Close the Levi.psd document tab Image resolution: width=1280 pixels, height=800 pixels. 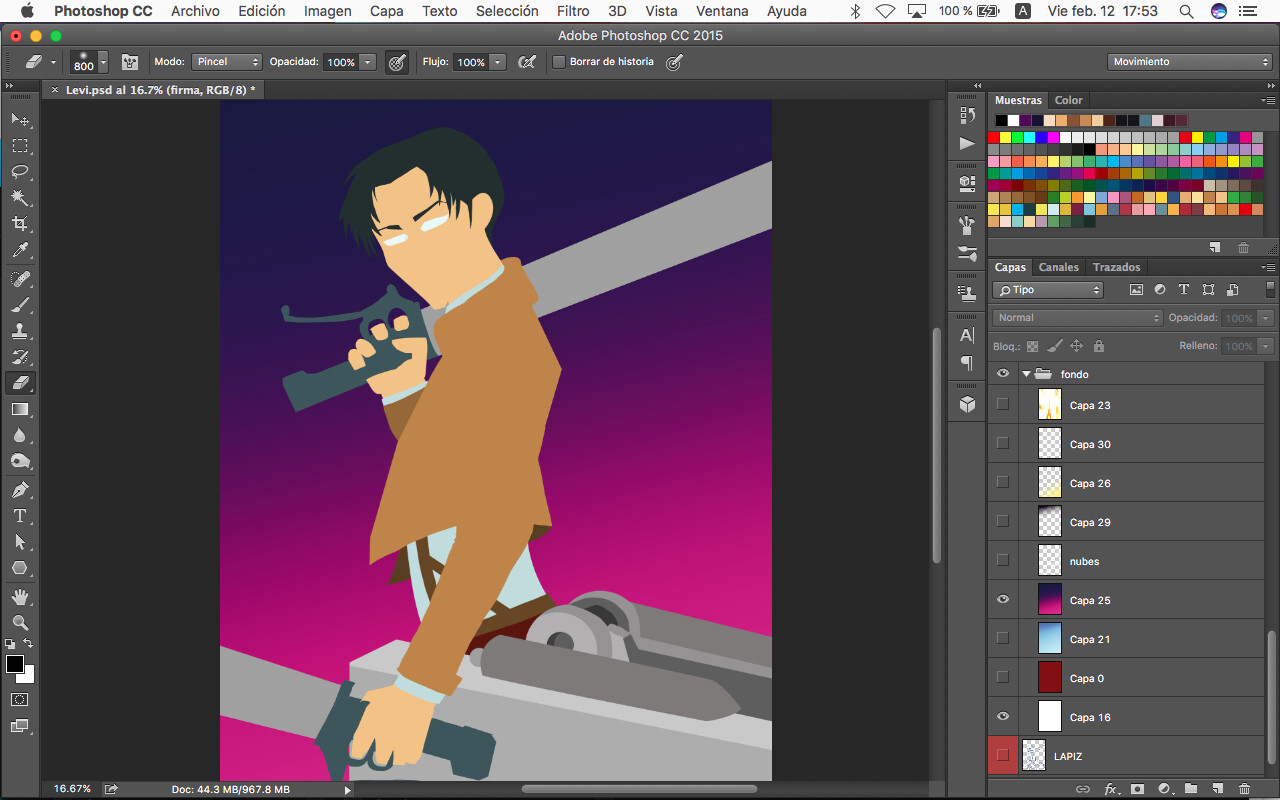(x=55, y=90)
